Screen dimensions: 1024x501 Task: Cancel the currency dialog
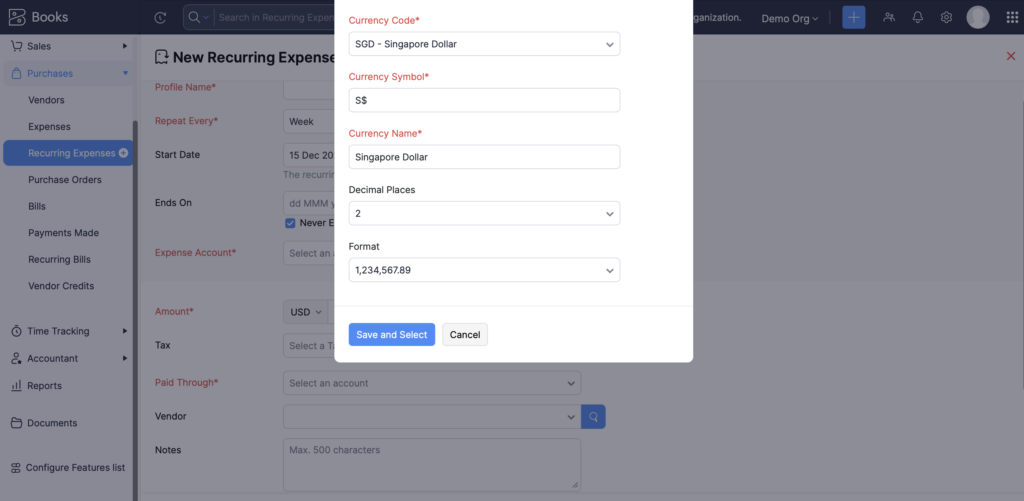[465, 335]
